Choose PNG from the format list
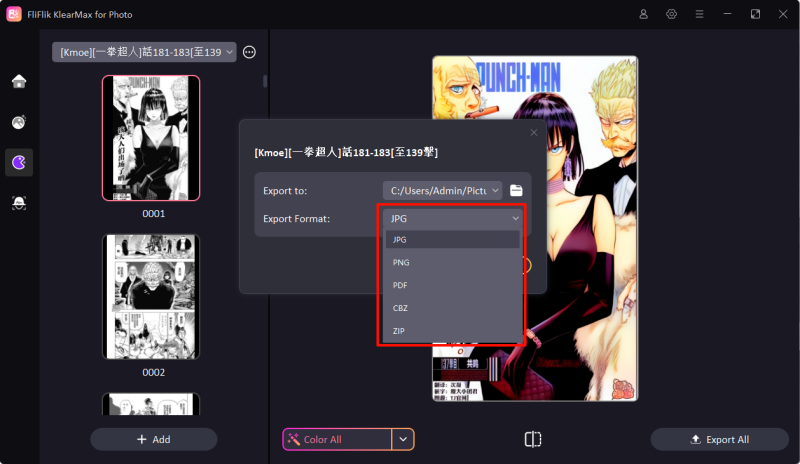 (453, 262)
